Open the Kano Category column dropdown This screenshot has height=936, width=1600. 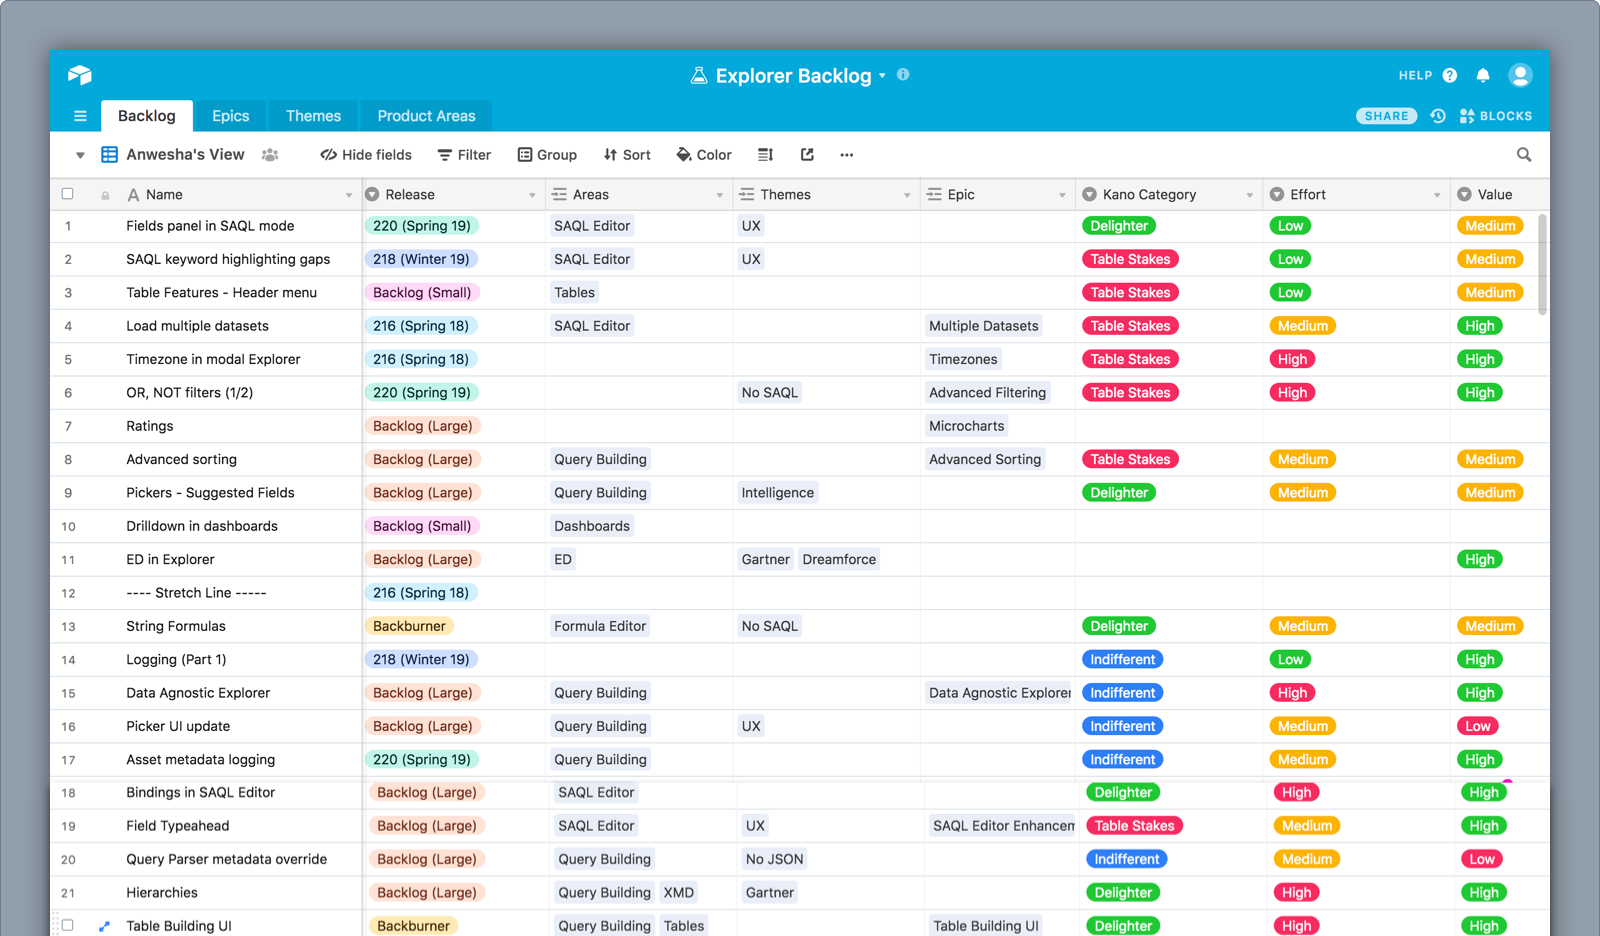1249,195
